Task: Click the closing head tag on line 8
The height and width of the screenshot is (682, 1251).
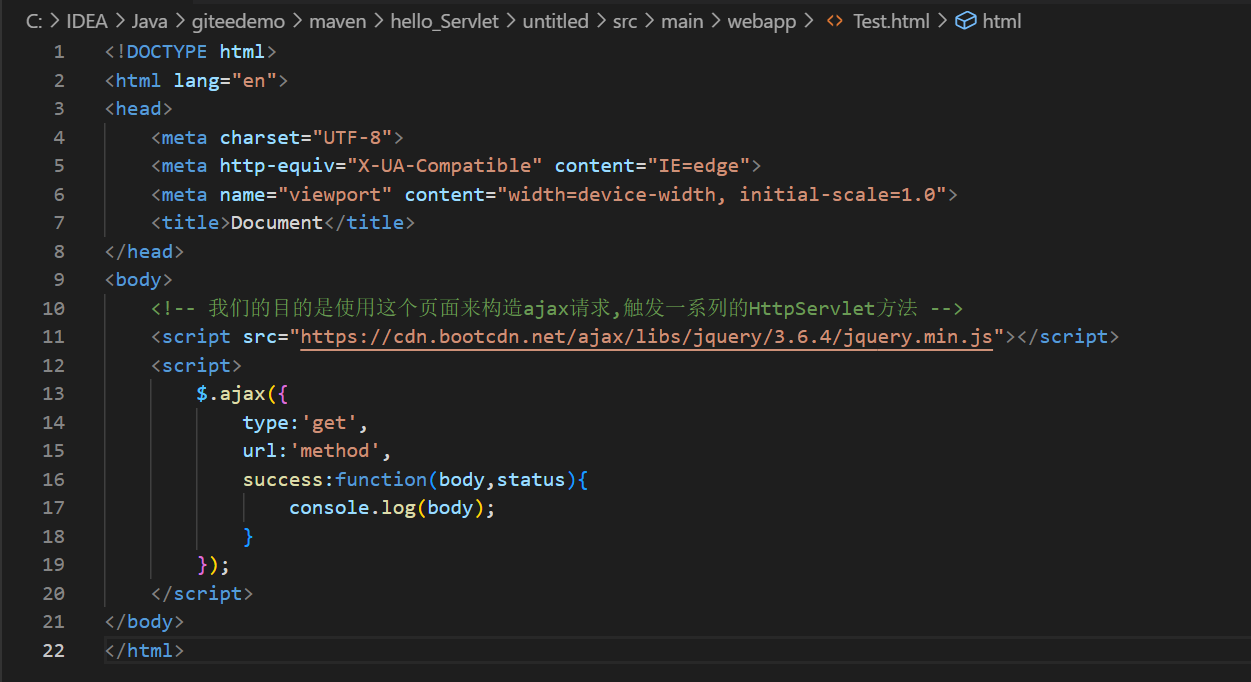Action: pyautogui.click(x=144, y=251)
